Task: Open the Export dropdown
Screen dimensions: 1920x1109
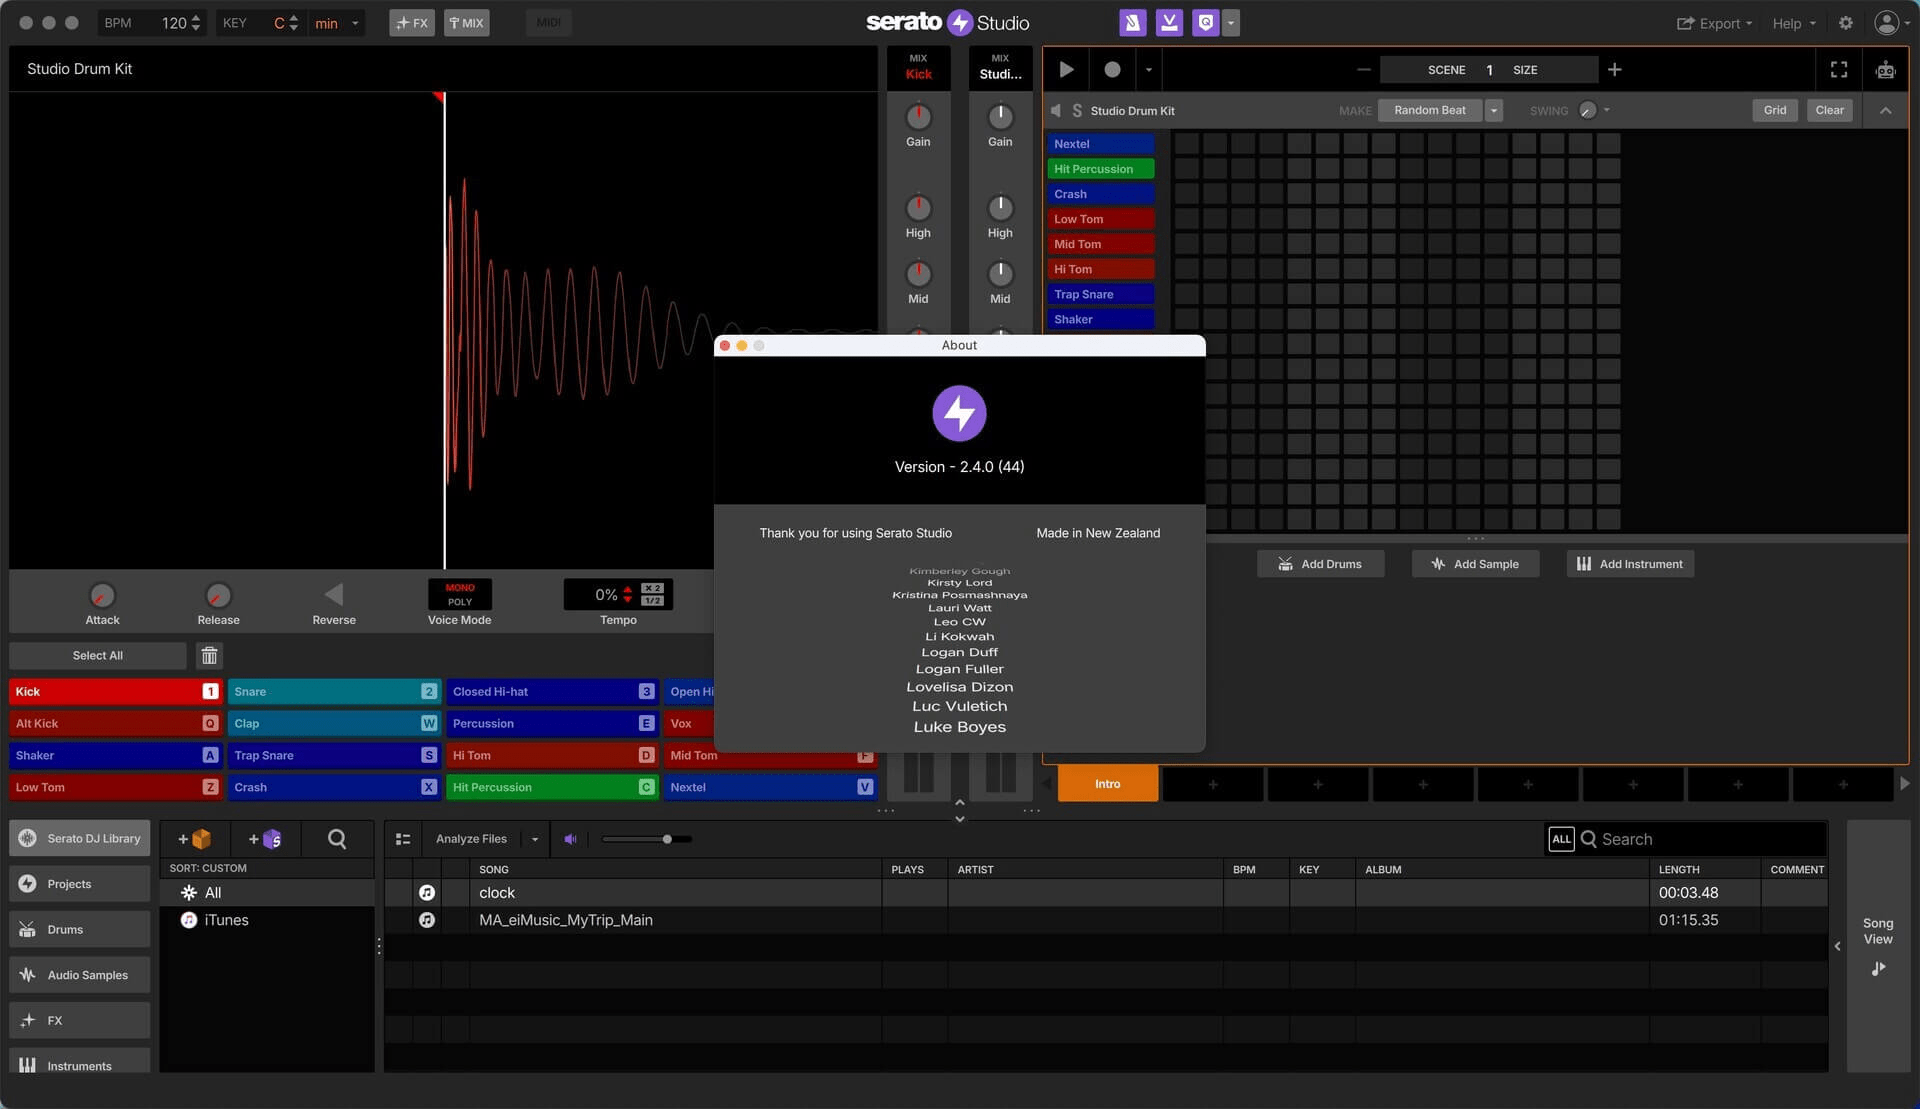Action: [1714, 22]
